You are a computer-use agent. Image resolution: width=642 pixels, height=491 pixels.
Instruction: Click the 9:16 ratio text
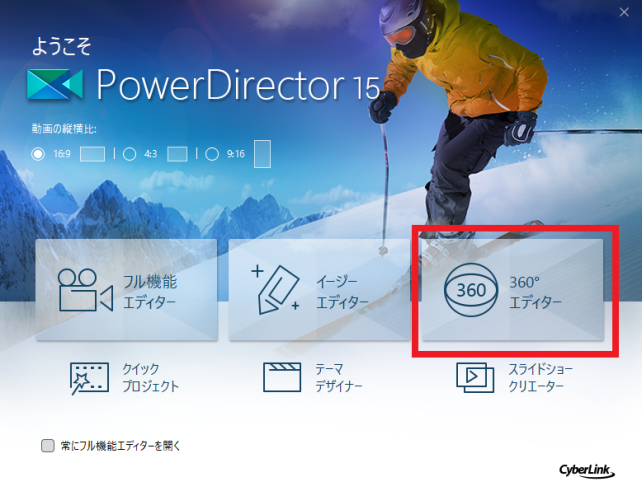click(x=236, y=154)
